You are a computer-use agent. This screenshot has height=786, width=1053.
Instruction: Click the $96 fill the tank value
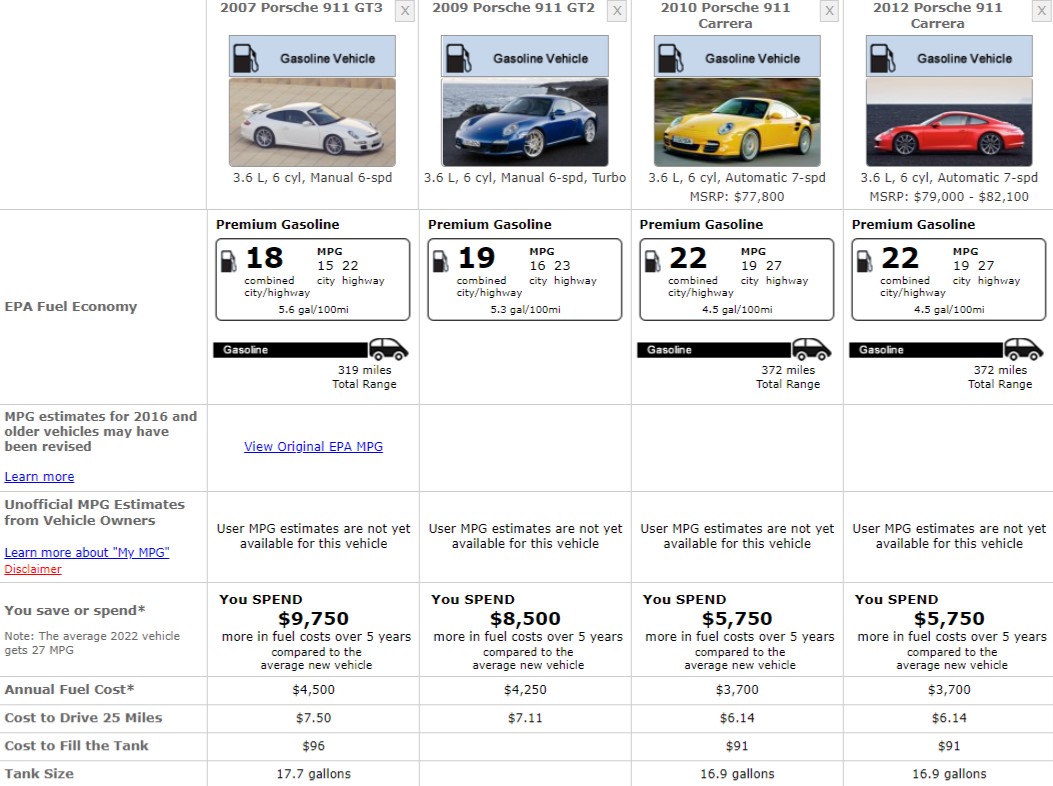314,746
